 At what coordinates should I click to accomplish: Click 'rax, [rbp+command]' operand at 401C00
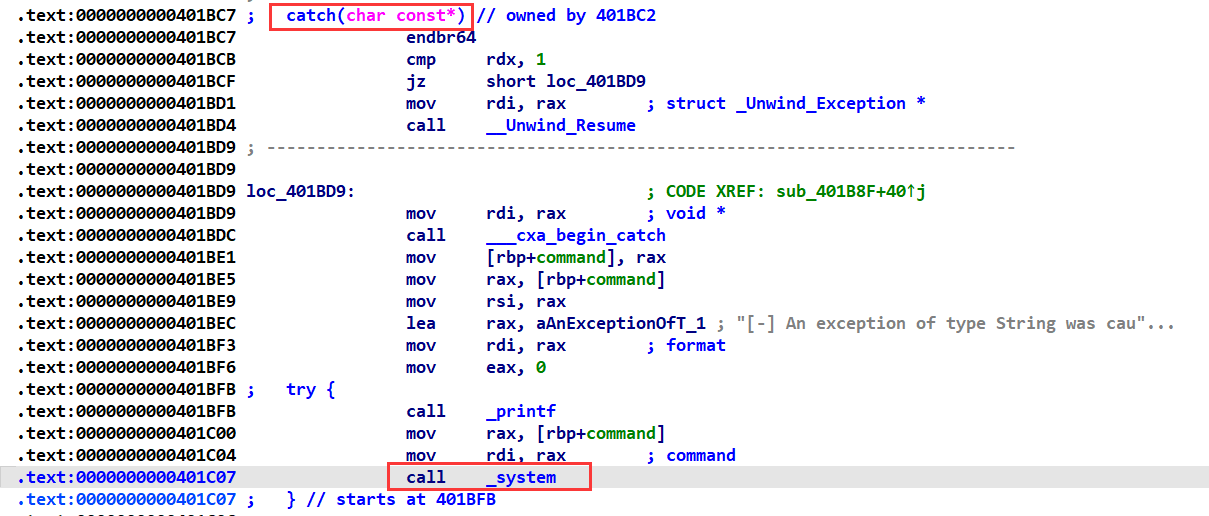576,434
